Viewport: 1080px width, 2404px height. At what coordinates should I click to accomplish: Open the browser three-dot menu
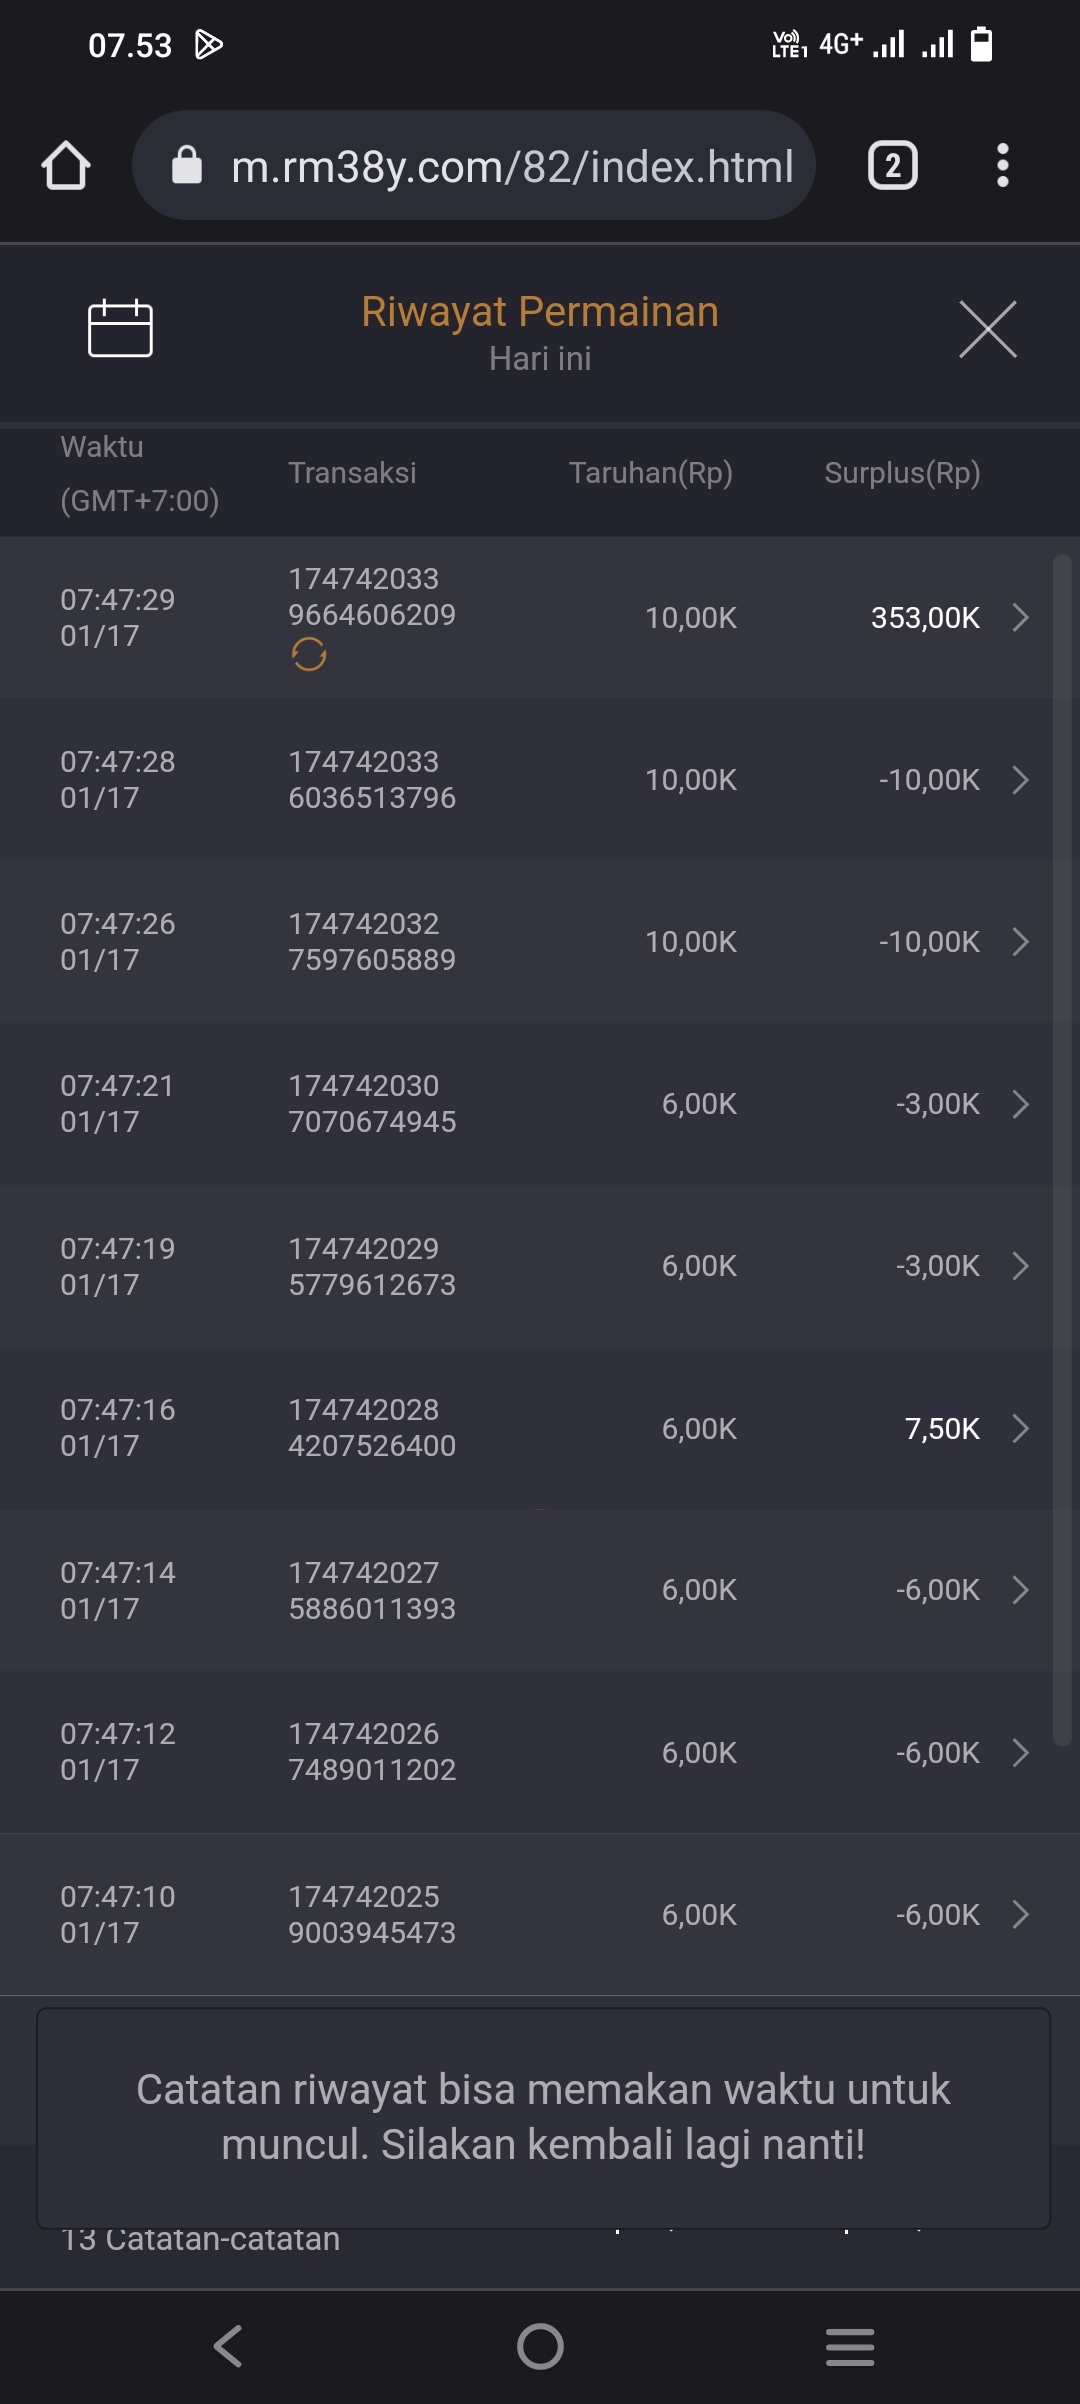[x=1002, y=166]
